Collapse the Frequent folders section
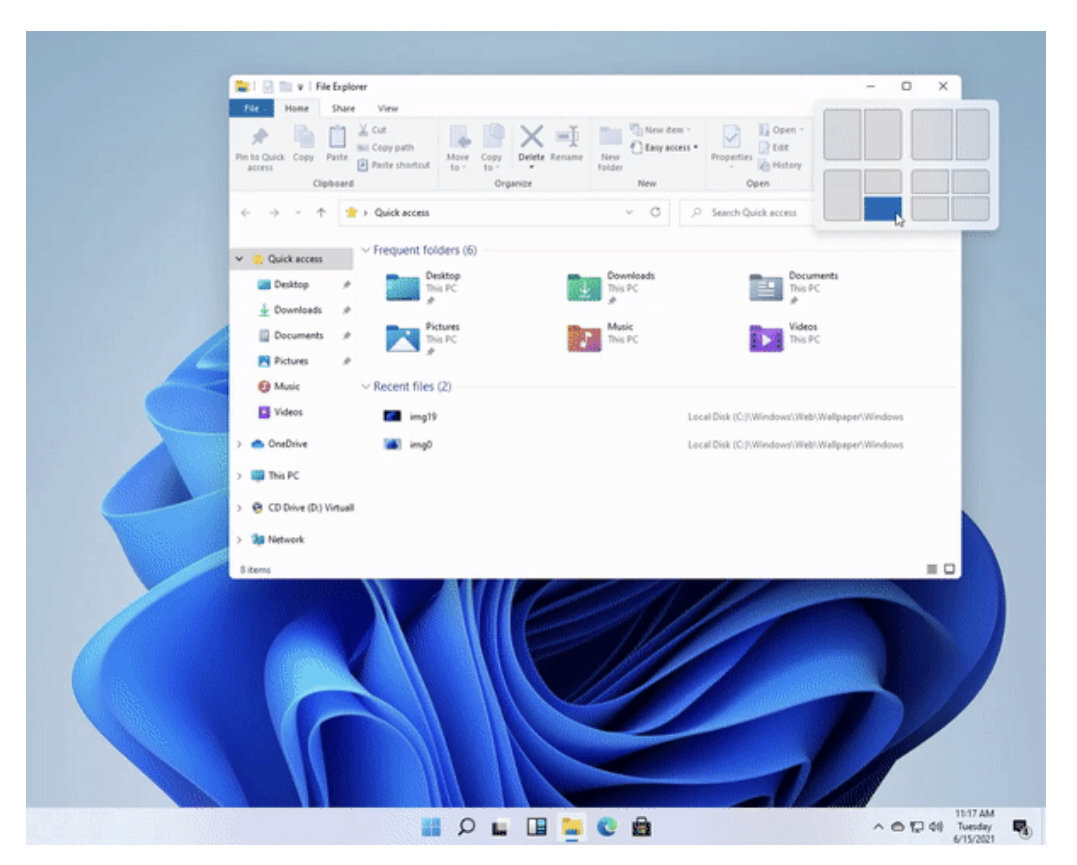 pos(365,250)
